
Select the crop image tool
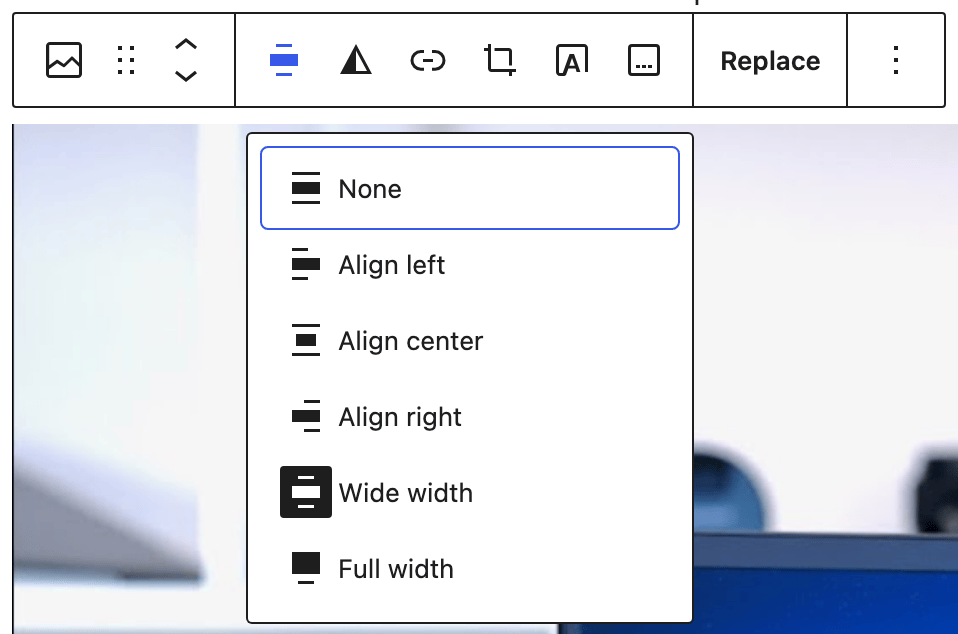500,60
